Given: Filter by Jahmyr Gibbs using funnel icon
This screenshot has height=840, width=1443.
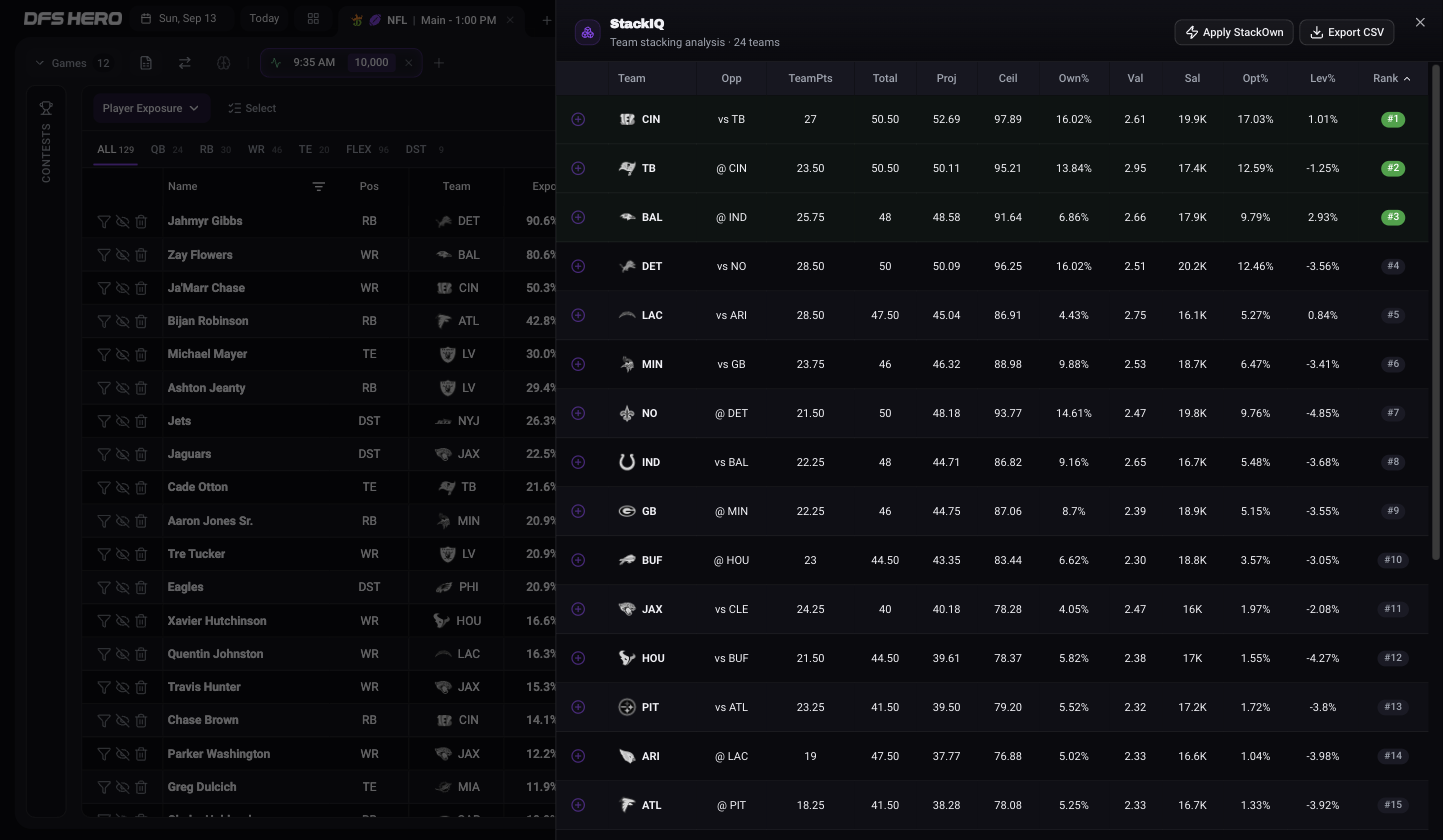Looking at the screenshot, I should point(104,221).
